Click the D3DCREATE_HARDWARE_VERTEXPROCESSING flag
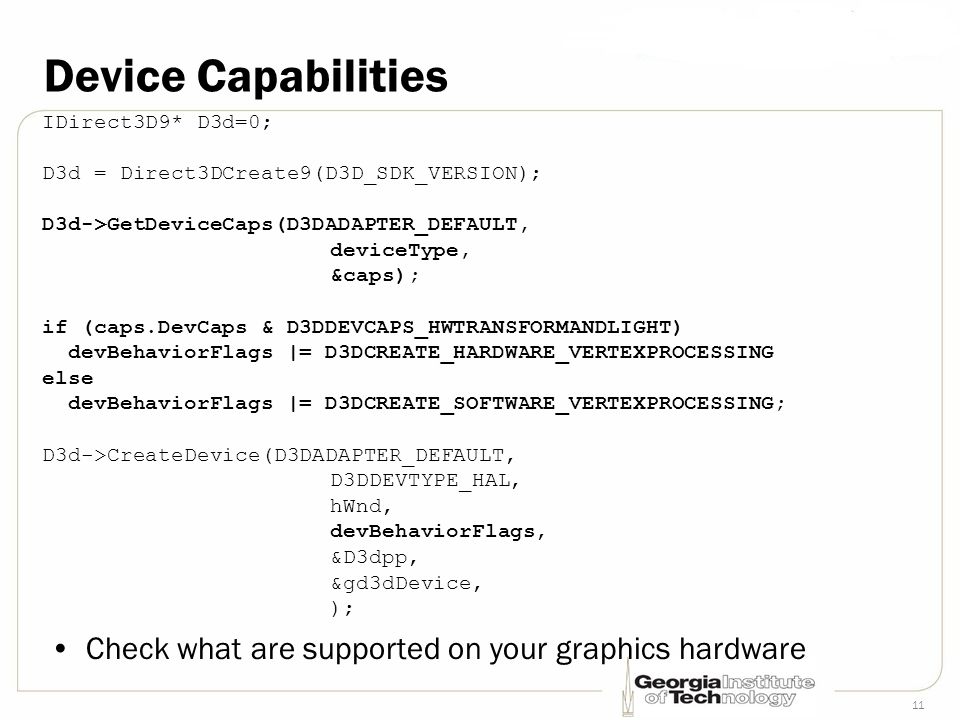960x720 pixels. [549, 353]
